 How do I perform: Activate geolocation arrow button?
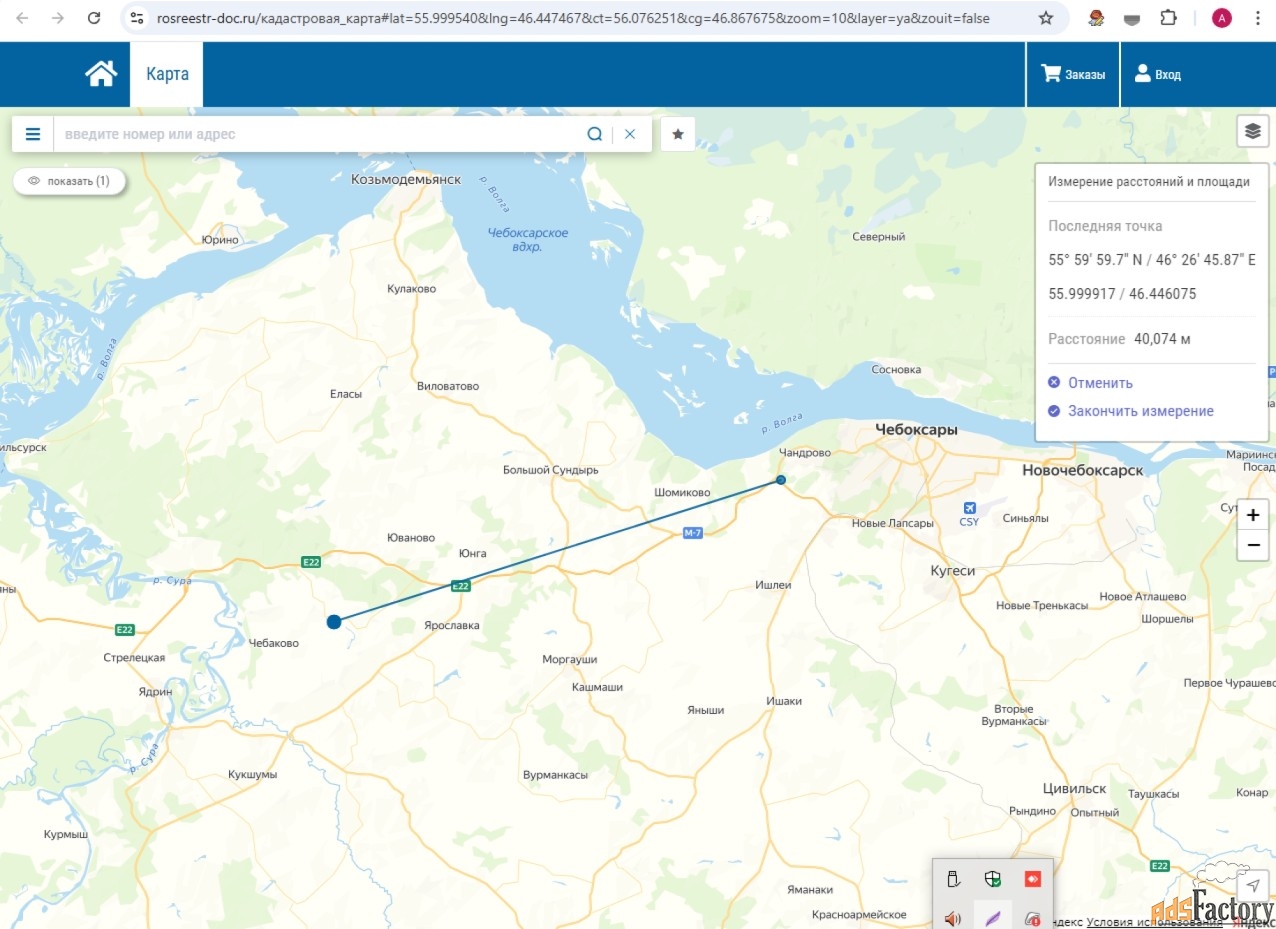[1253, 886]
